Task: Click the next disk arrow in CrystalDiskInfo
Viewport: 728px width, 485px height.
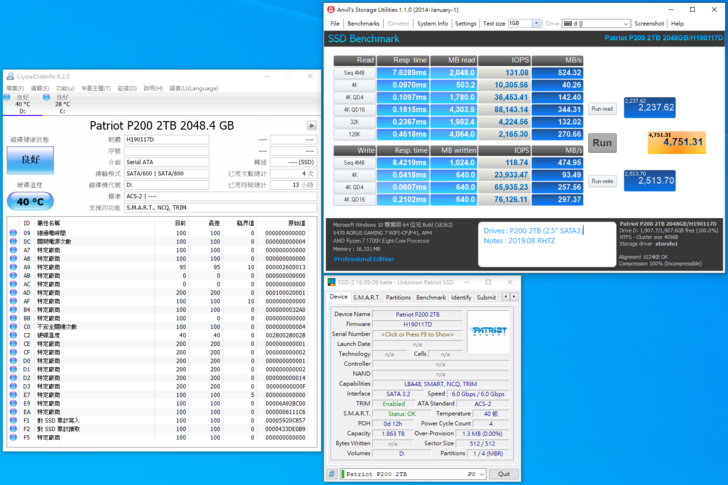Action: 311,125
